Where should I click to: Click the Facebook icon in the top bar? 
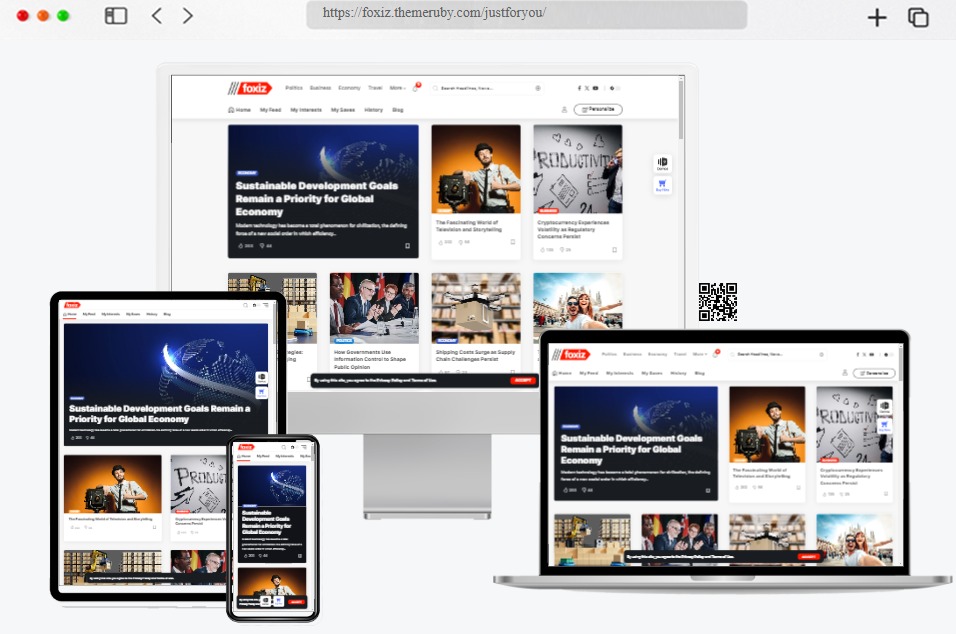(580, 88)
